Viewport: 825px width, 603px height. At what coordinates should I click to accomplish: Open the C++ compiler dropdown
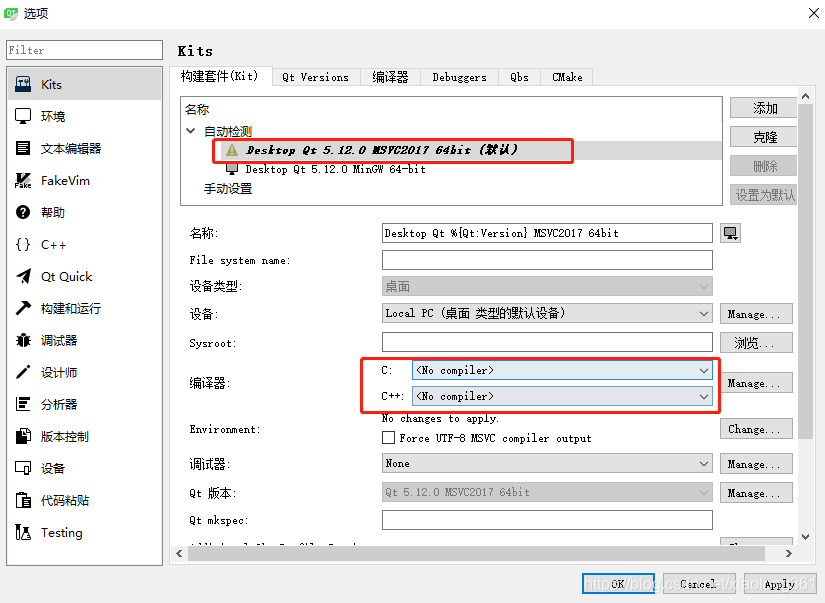562,396
